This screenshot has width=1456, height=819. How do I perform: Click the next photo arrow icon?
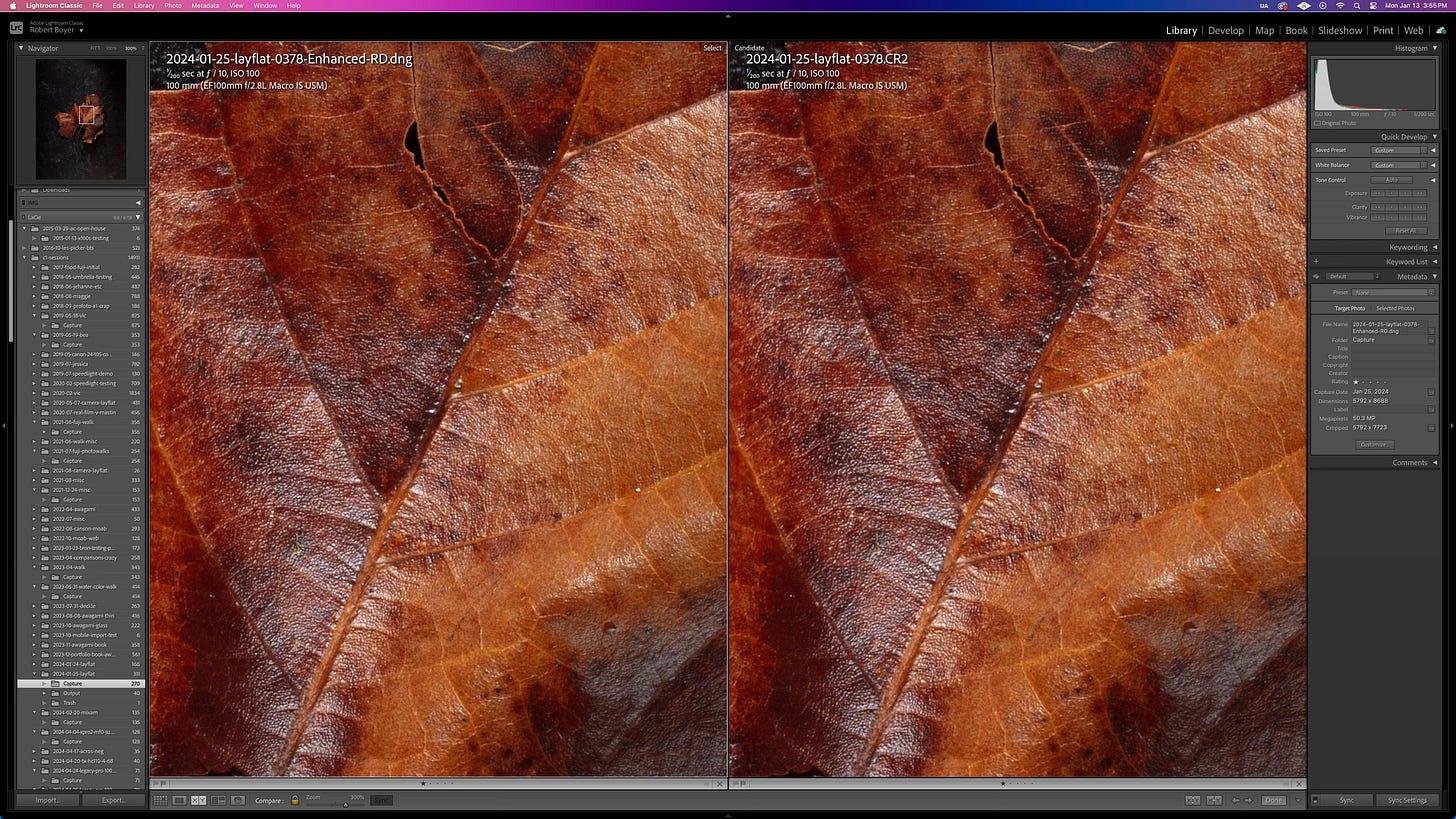click(1247, 800)
